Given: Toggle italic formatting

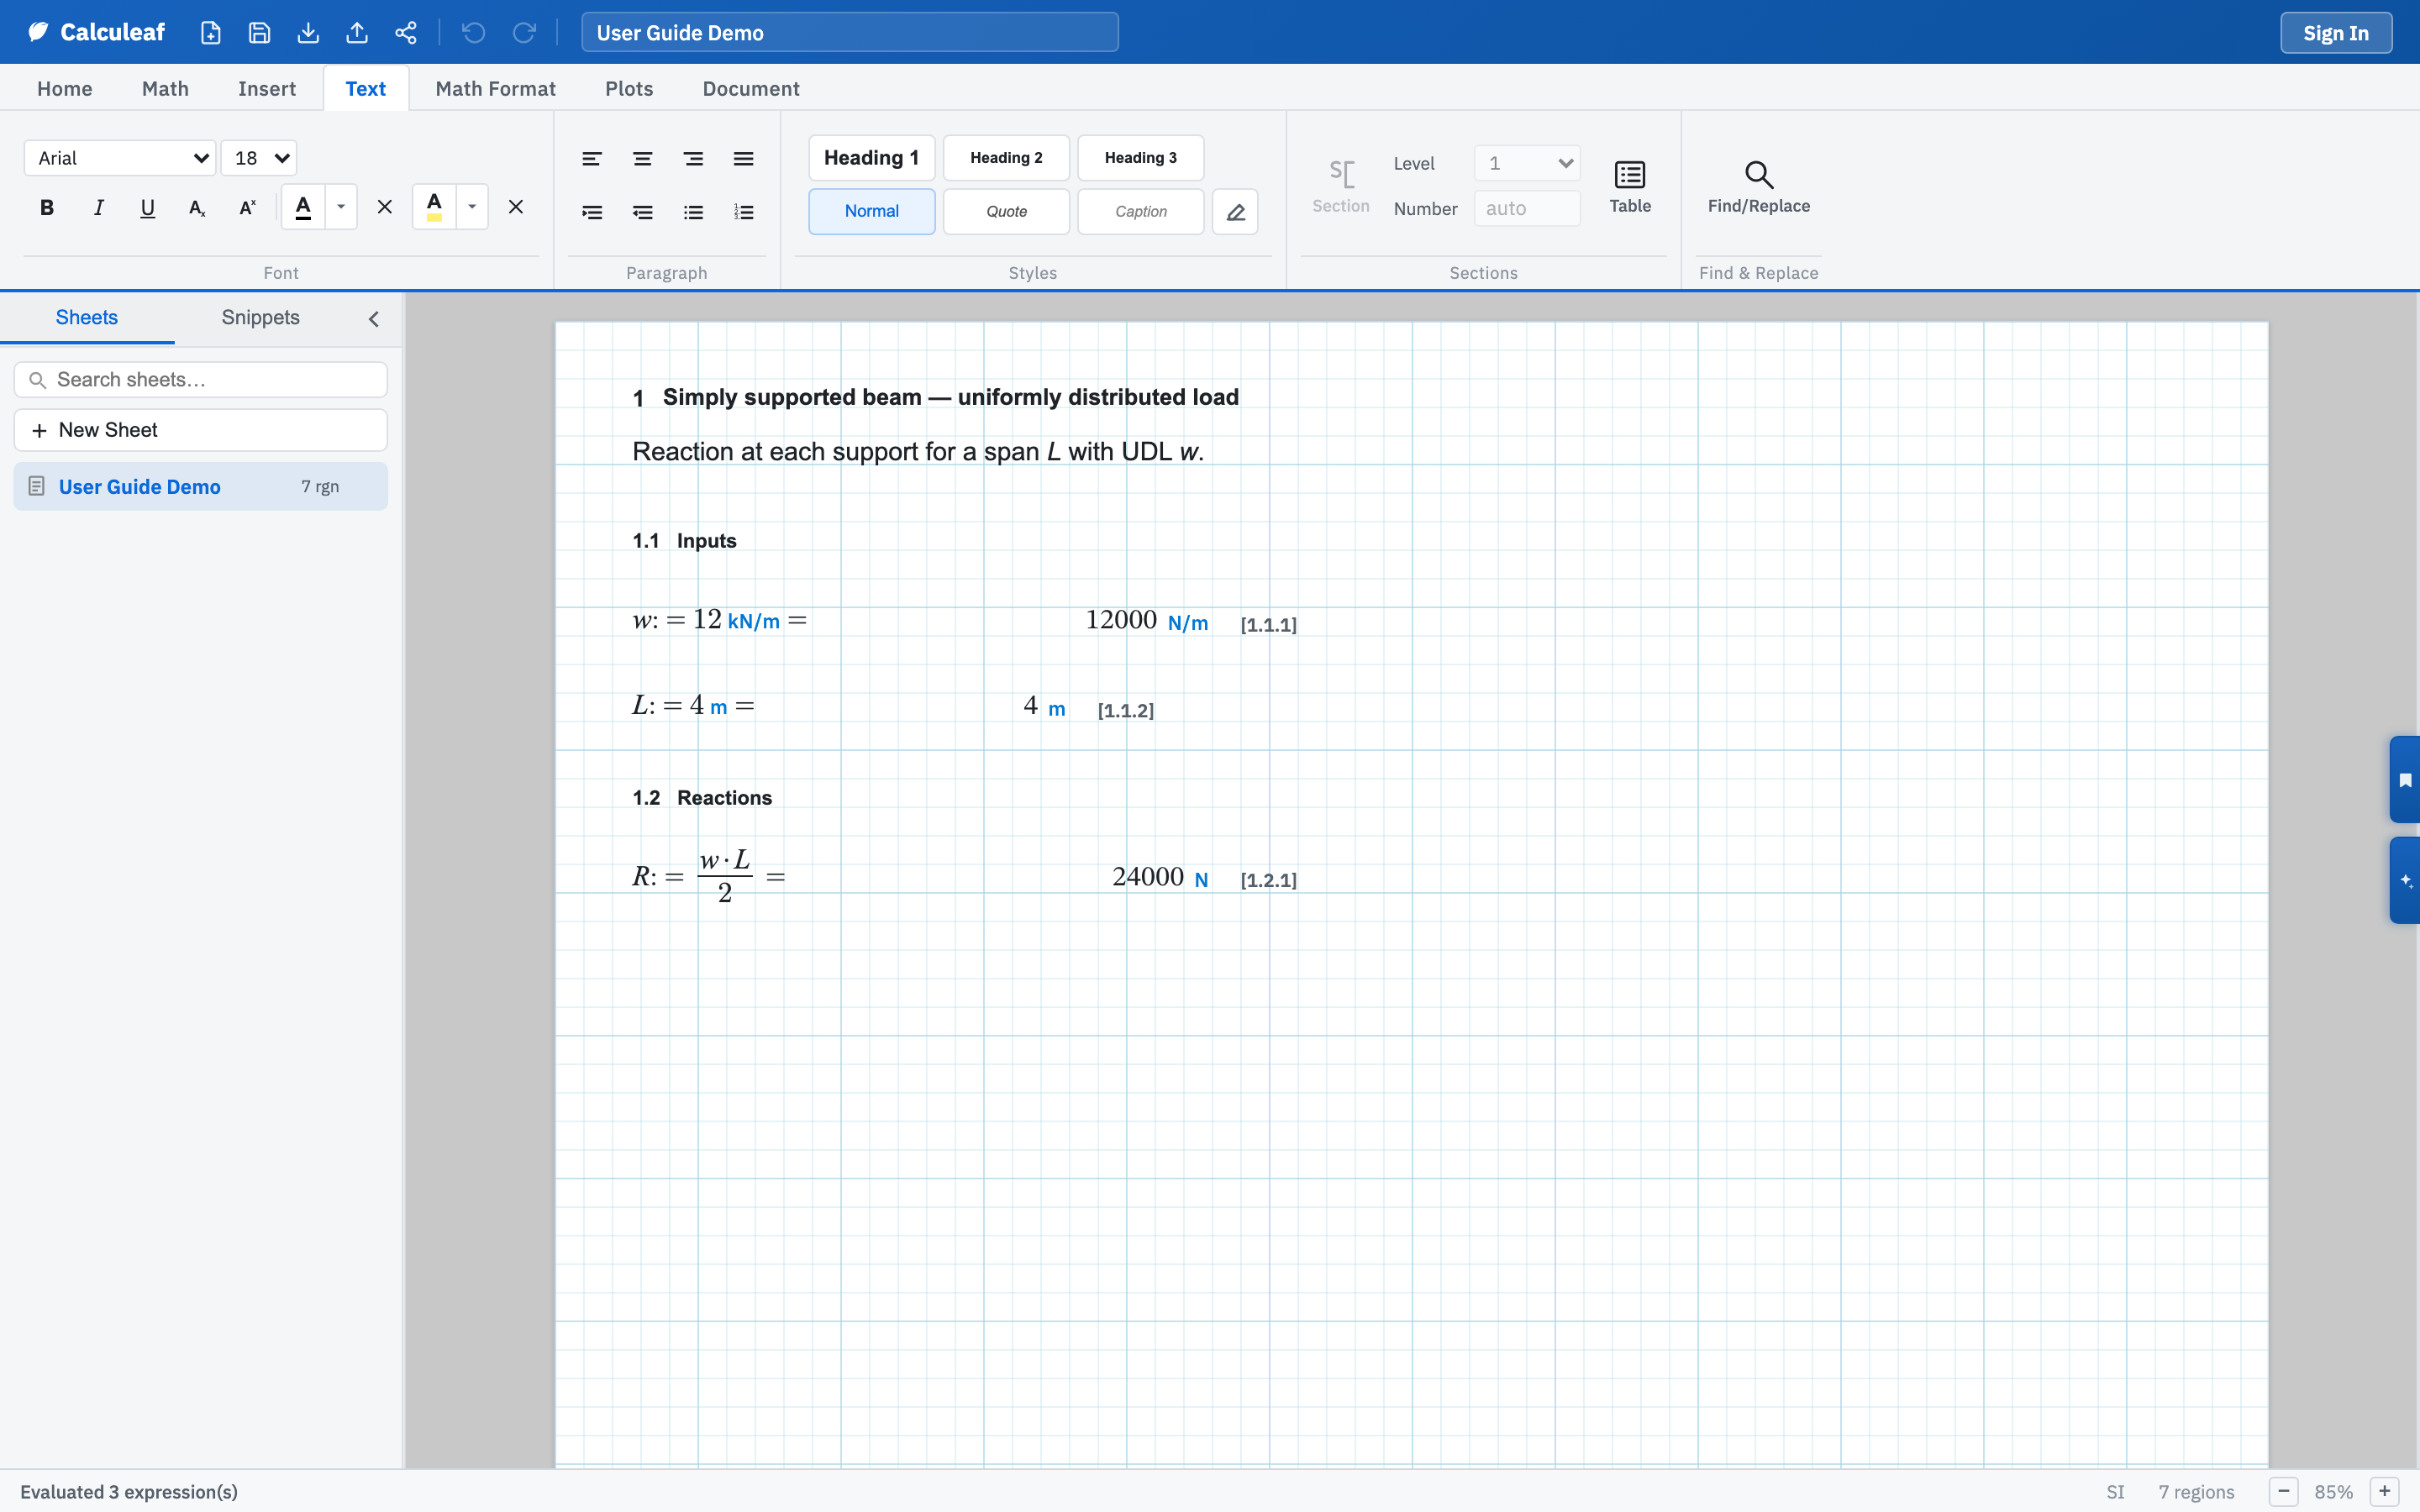Looking at the screenshot, I should click(x=98, y=207).
